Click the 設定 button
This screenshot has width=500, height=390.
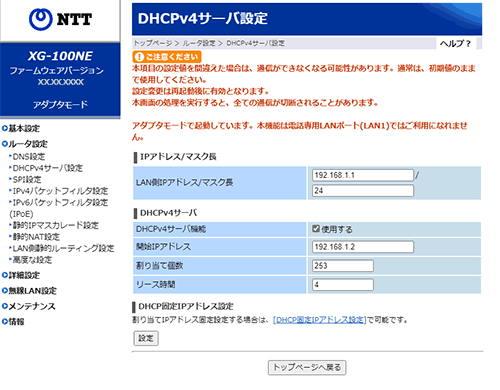146,338
